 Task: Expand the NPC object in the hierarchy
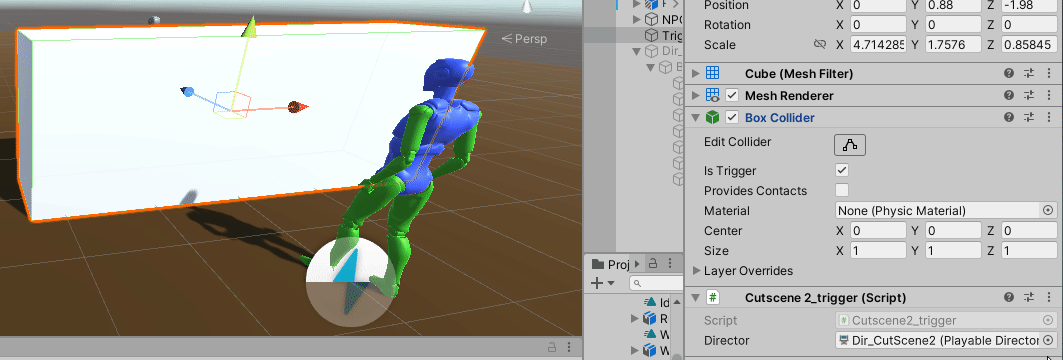636,19
